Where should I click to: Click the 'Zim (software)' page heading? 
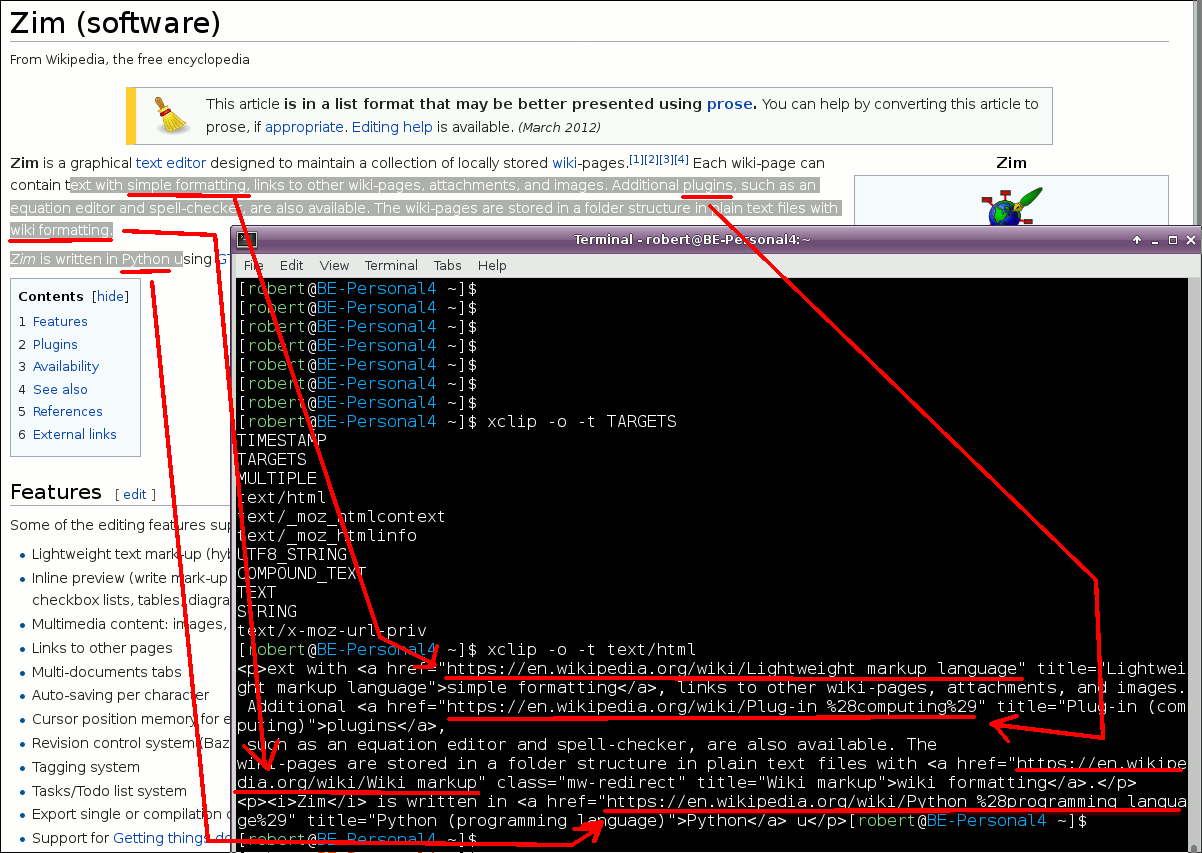point(116,22)
